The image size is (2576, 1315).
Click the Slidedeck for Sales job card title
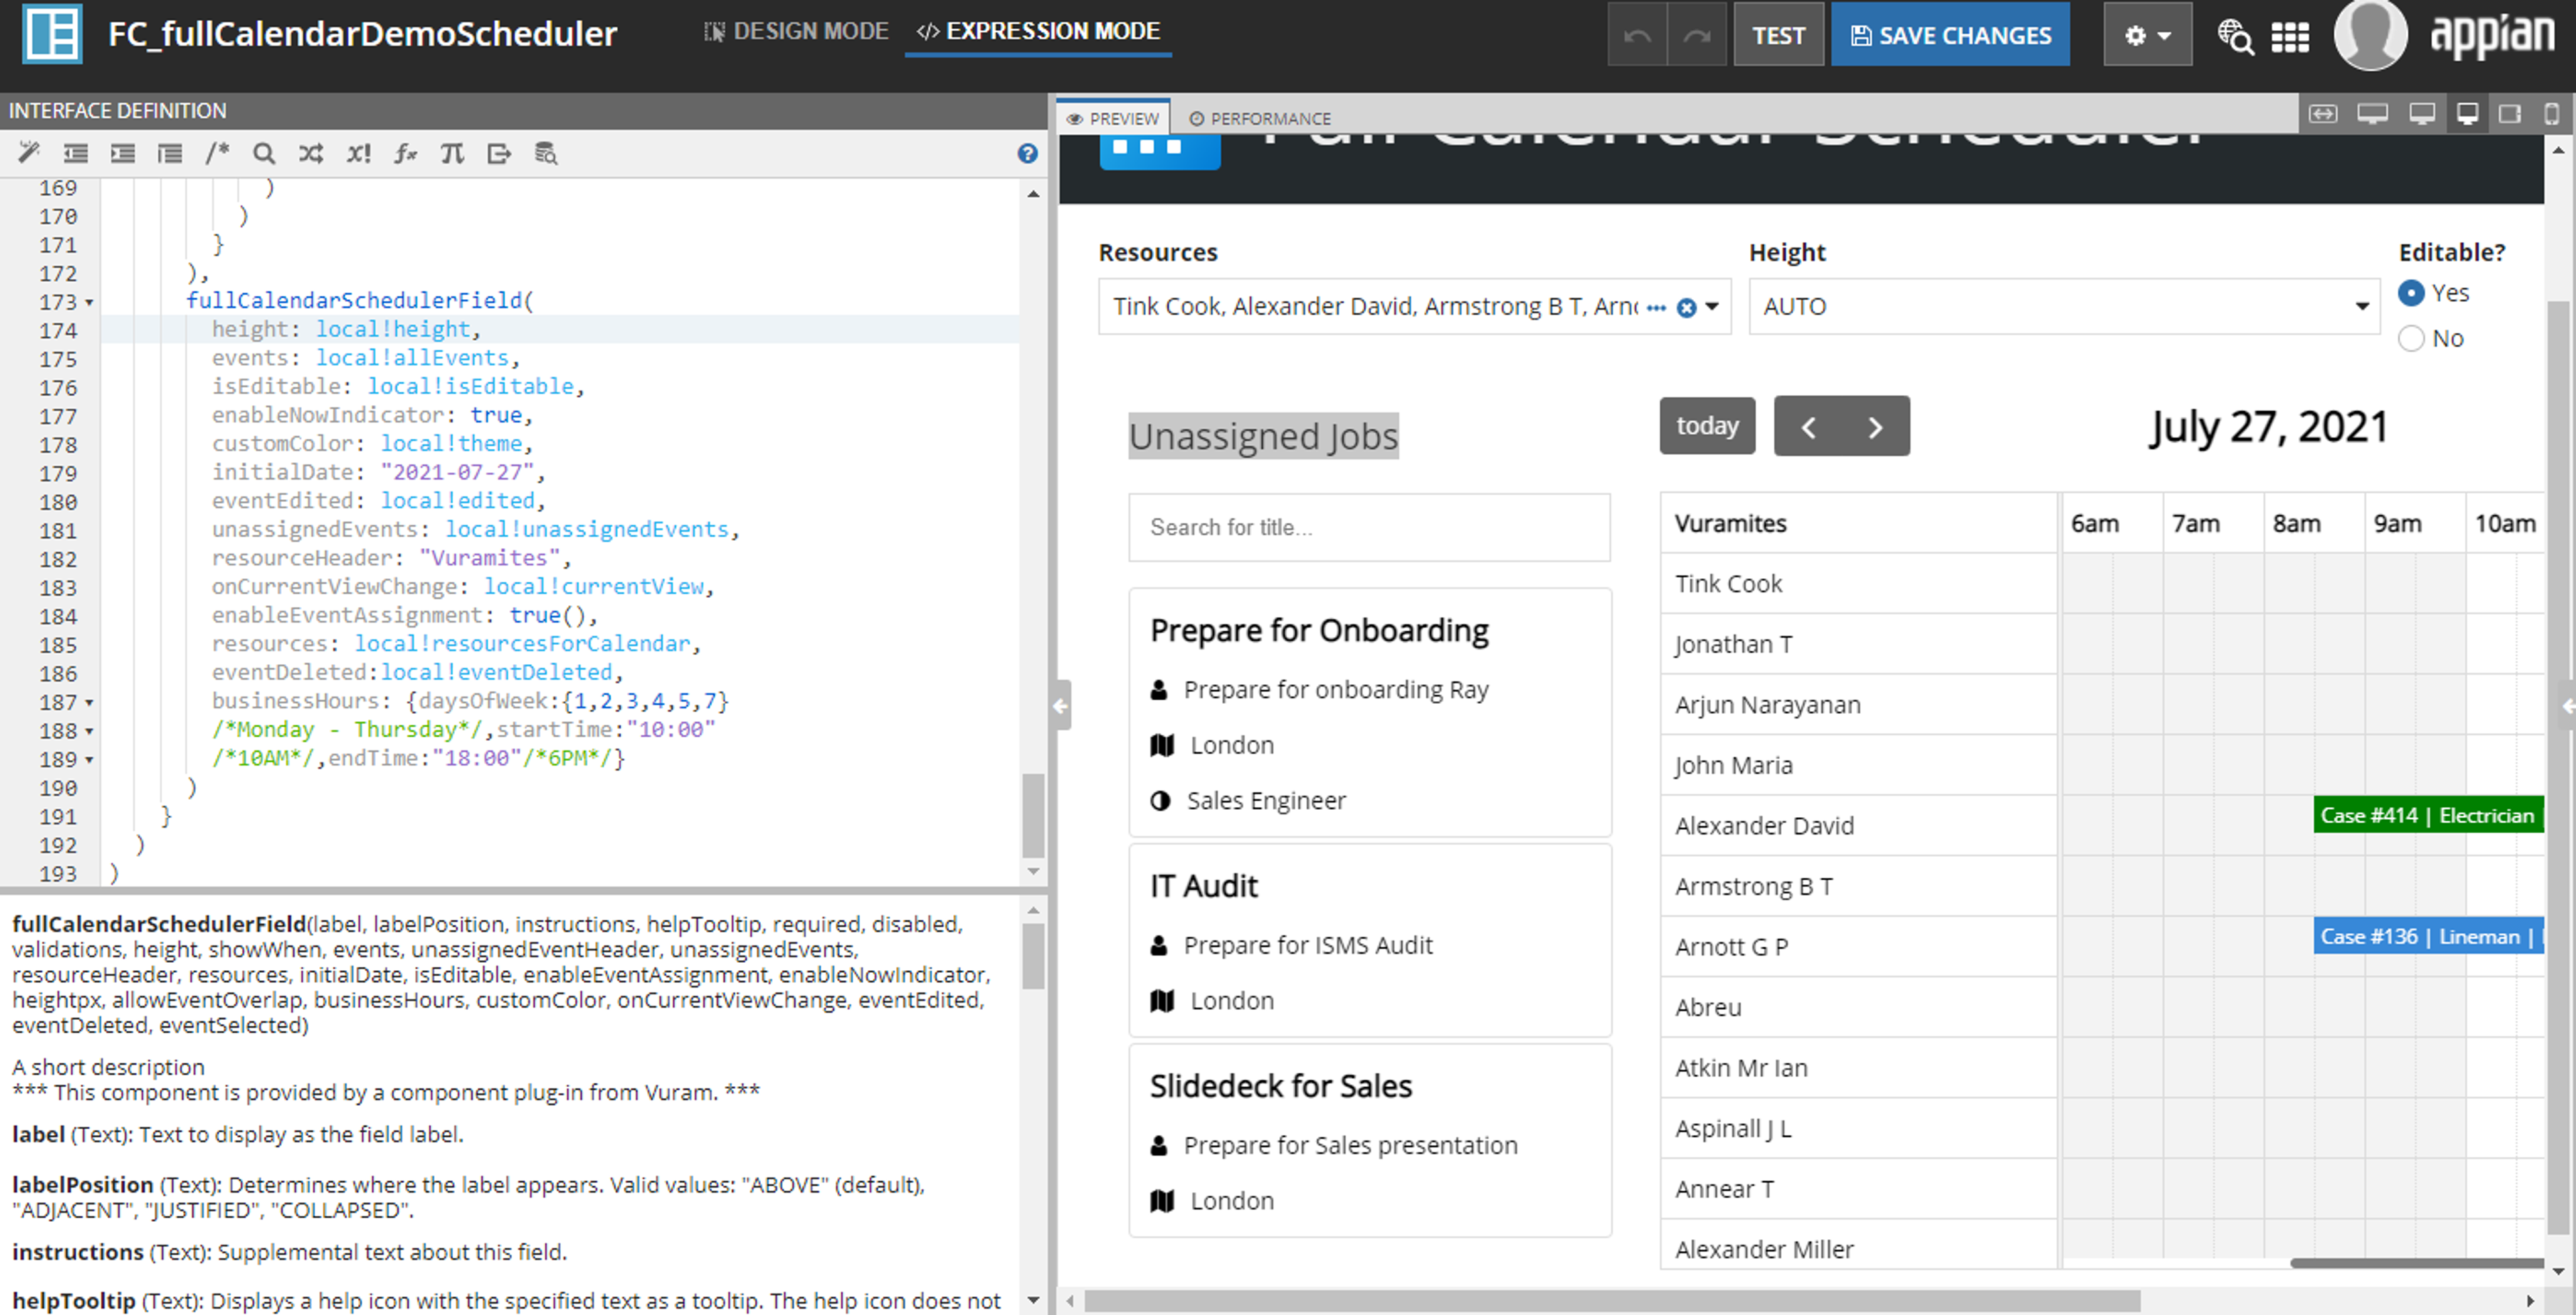1280,1086
